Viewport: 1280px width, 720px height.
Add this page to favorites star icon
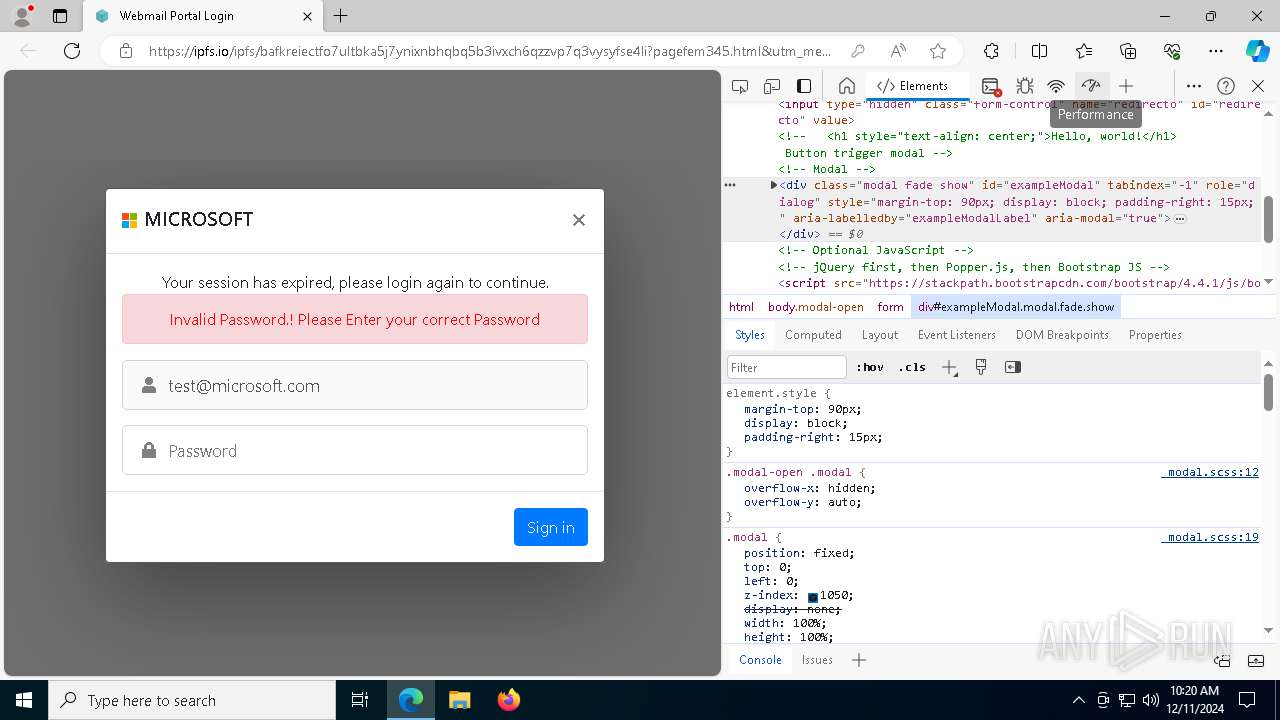pos(937,51)
